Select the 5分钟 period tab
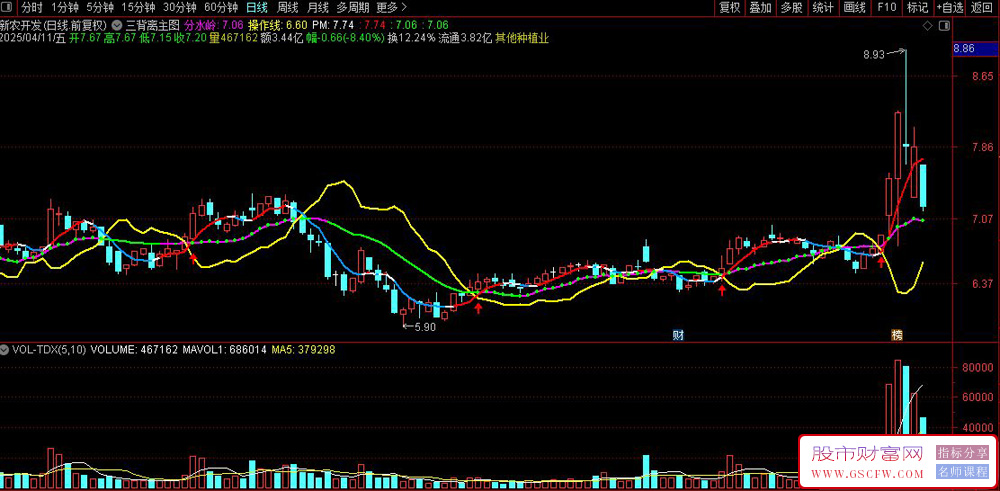This screenshot has height=491, width=1000. [100, 8]
